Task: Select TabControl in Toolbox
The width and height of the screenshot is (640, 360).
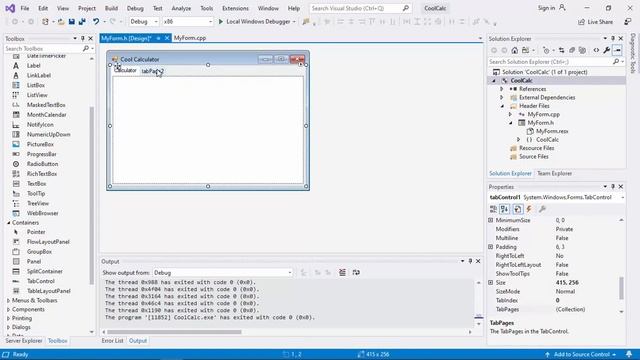Action: click(41, 281)
